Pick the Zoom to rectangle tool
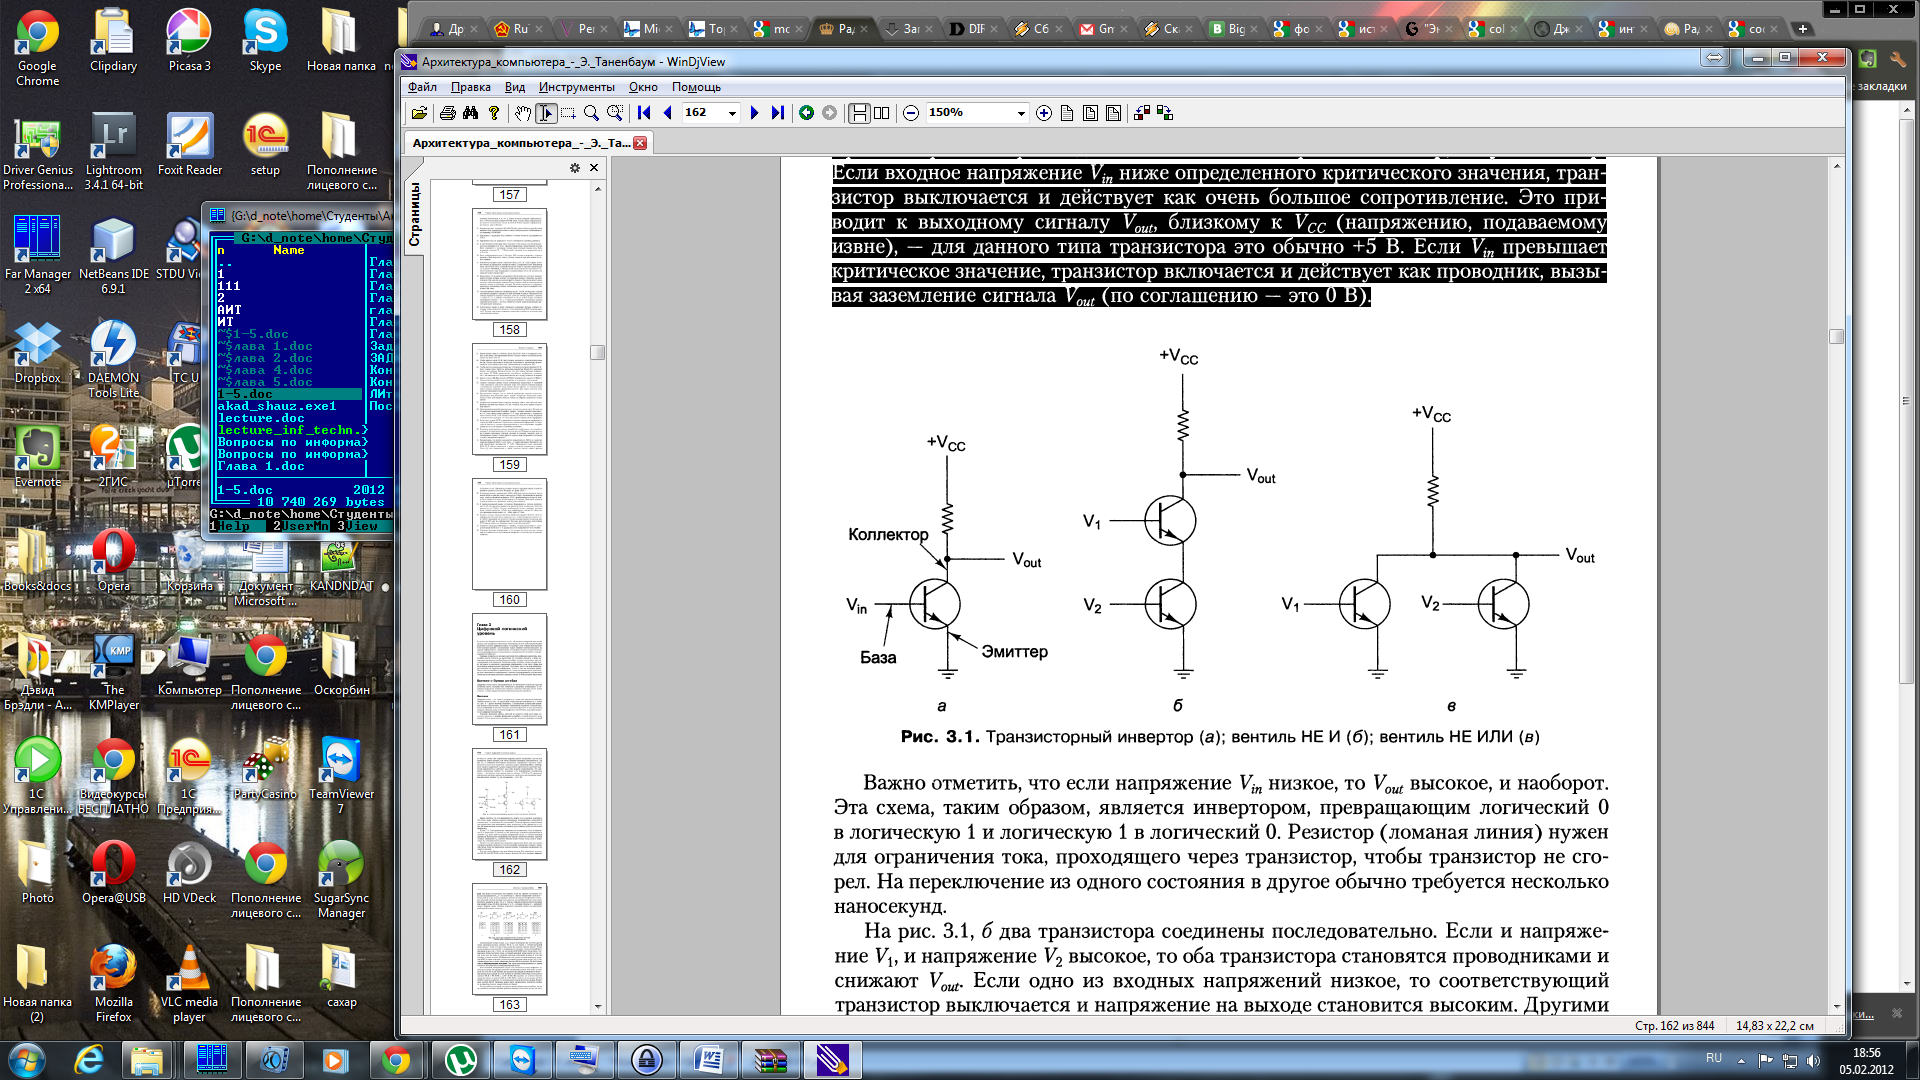This screenshot has height=1080, width=1920. click(615, 113)
